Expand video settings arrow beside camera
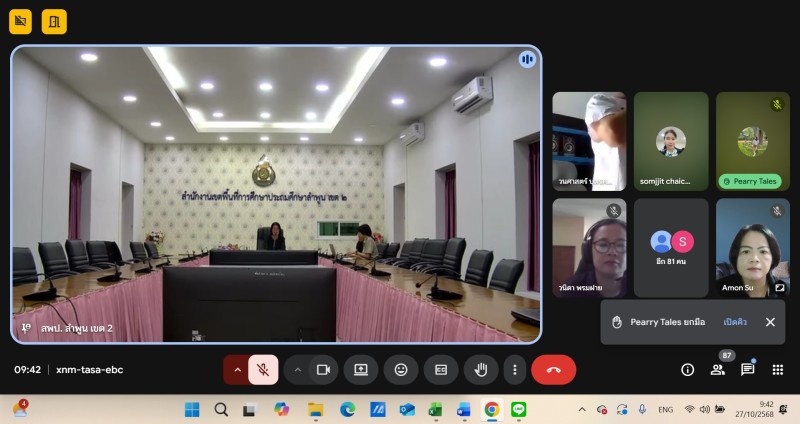Viewport: 800px width, 424px height. [x=297, y=369]
